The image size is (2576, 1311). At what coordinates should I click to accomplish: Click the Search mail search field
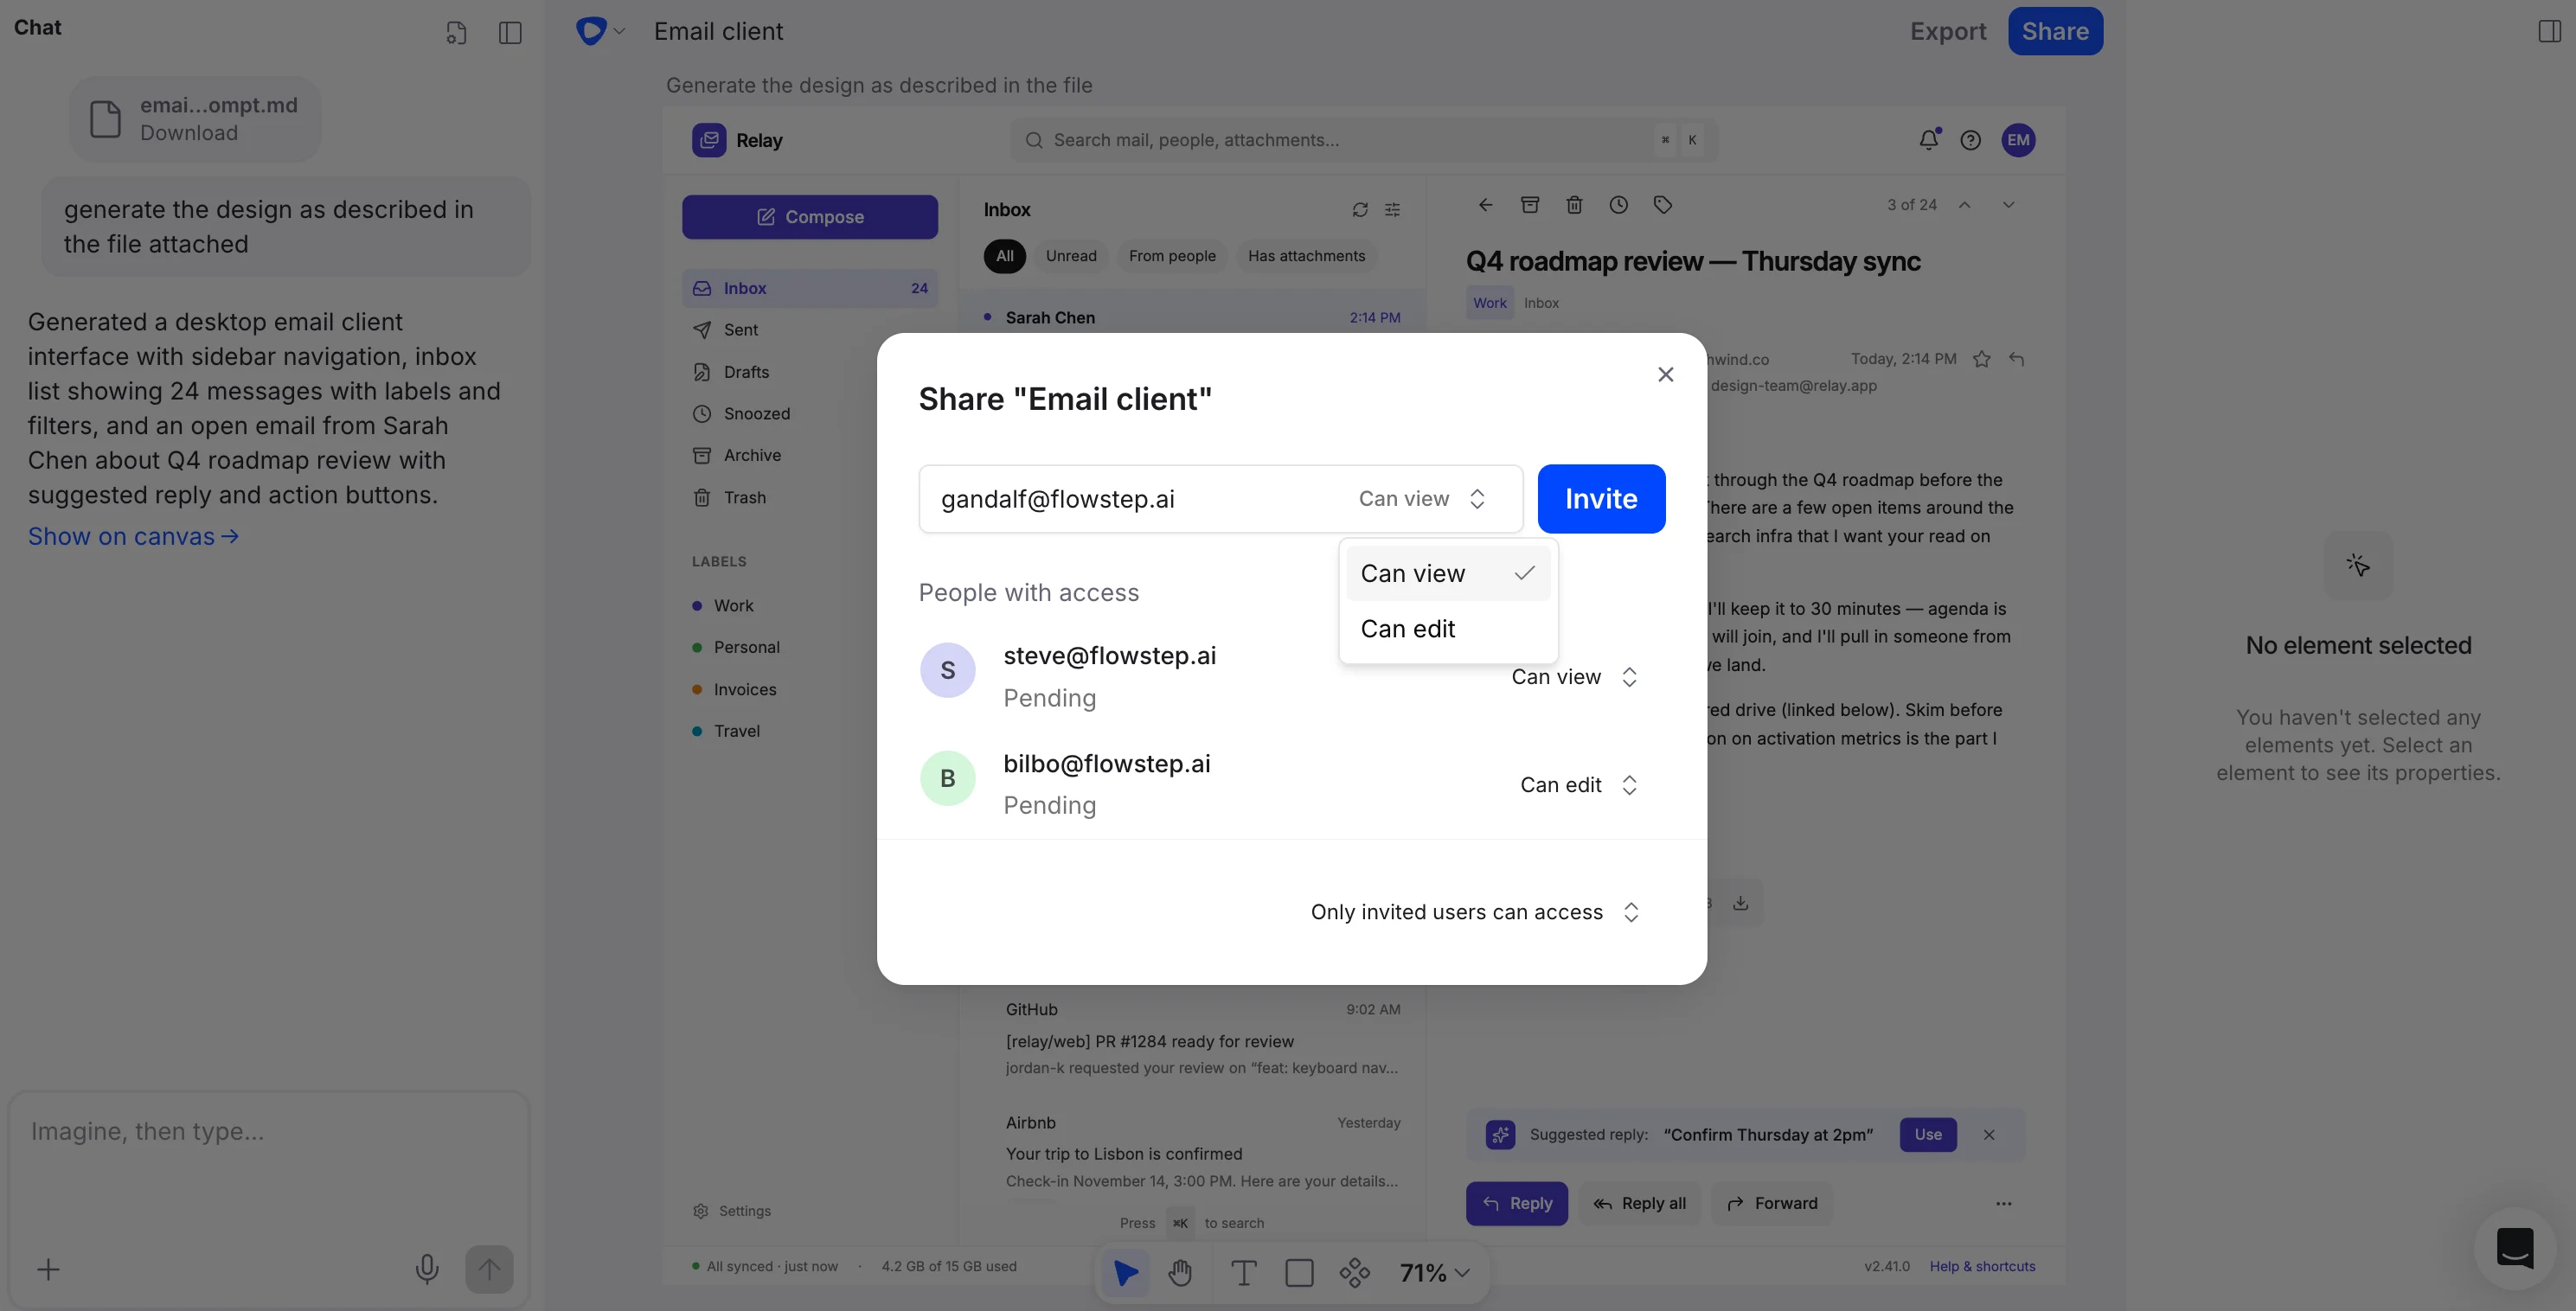[1364, 140]
